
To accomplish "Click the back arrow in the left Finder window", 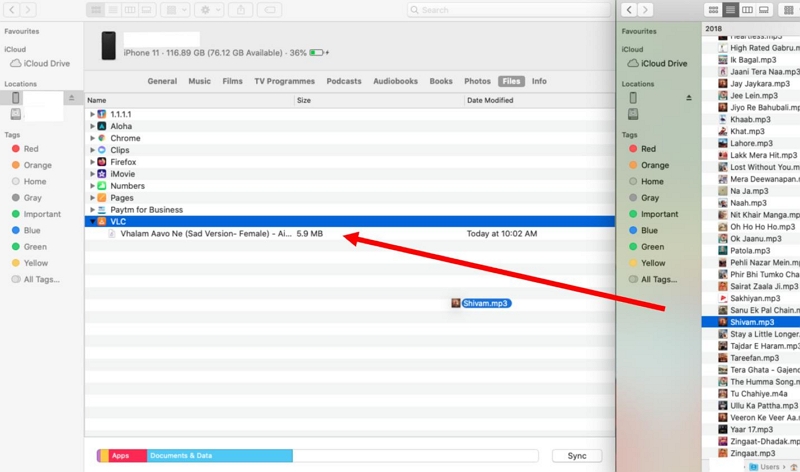I will (12, 10).
